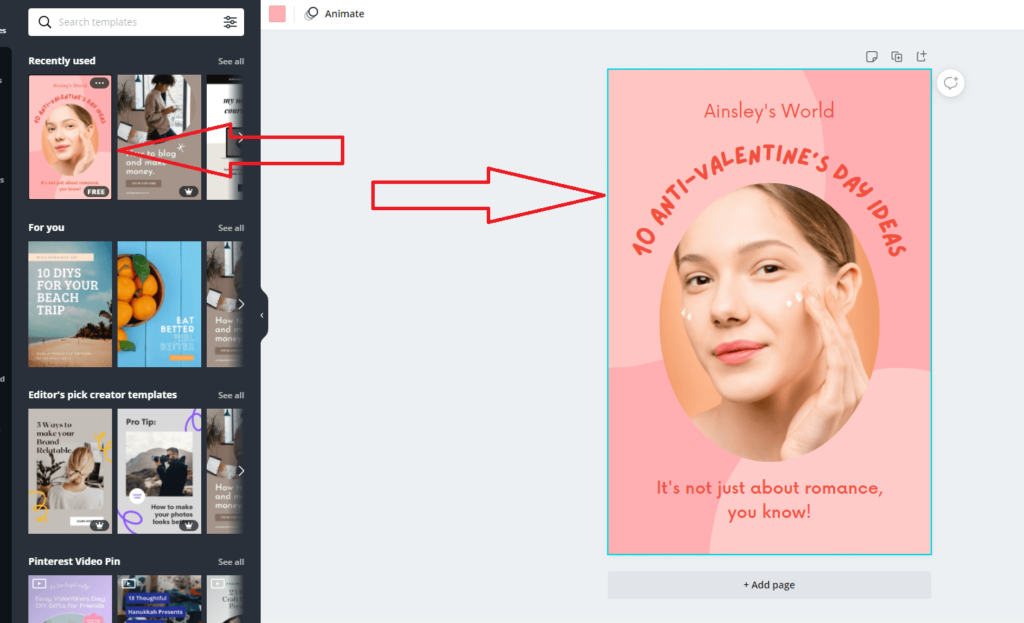Viewport: 1024px width, 623px height.
Task: Click the magnifier icon in the template search box
Action: 44,22
